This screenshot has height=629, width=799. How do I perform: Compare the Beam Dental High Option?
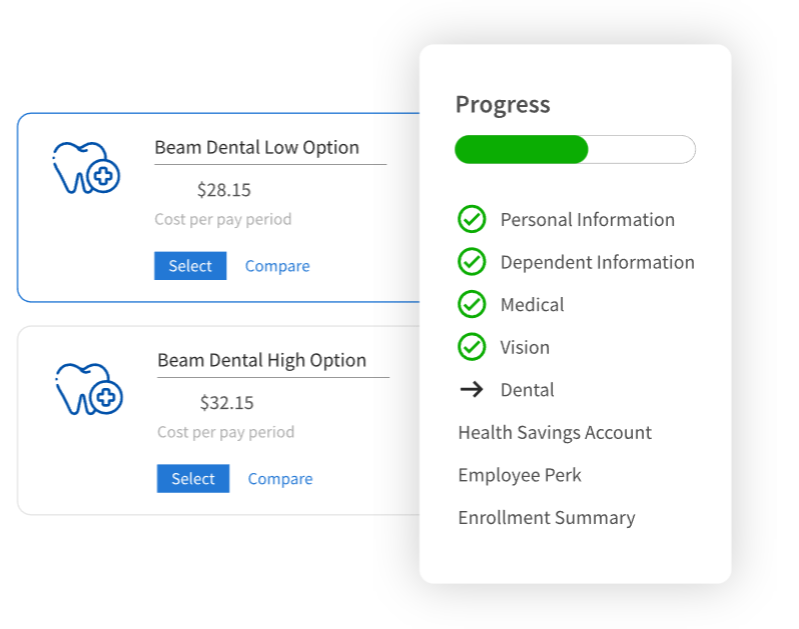point(280,479)
